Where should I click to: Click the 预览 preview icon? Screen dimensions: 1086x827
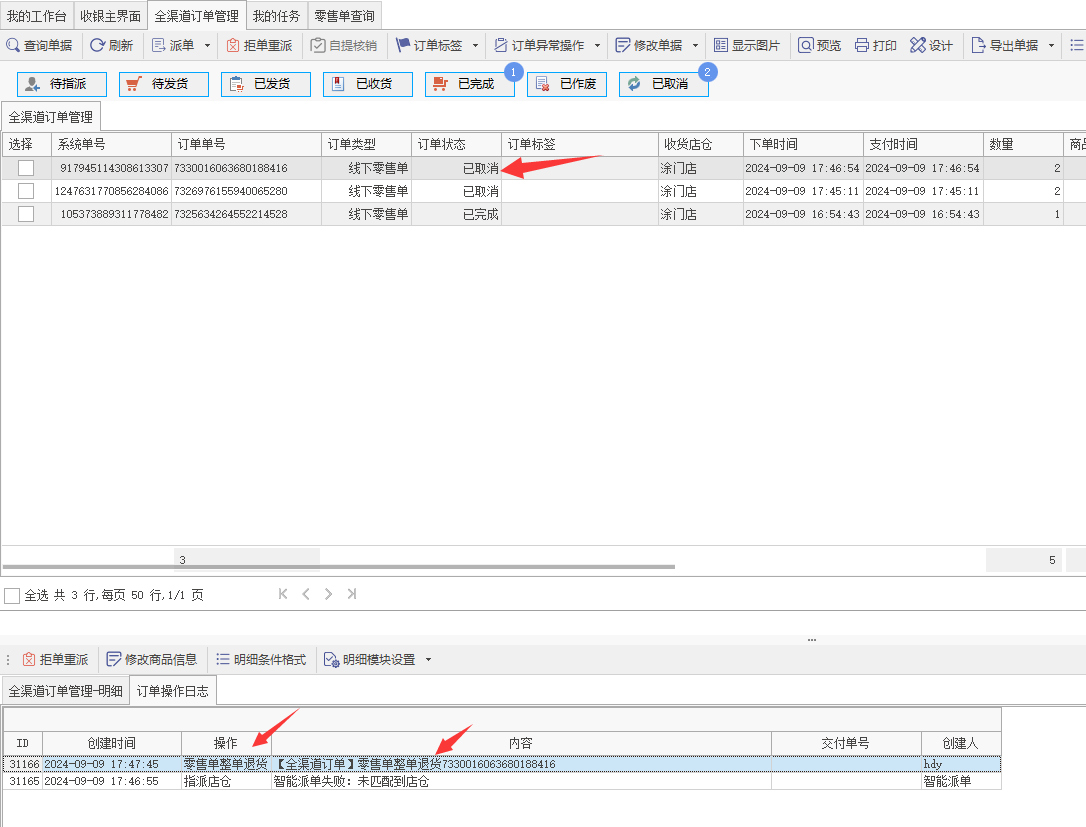click(x=805, y=45)
